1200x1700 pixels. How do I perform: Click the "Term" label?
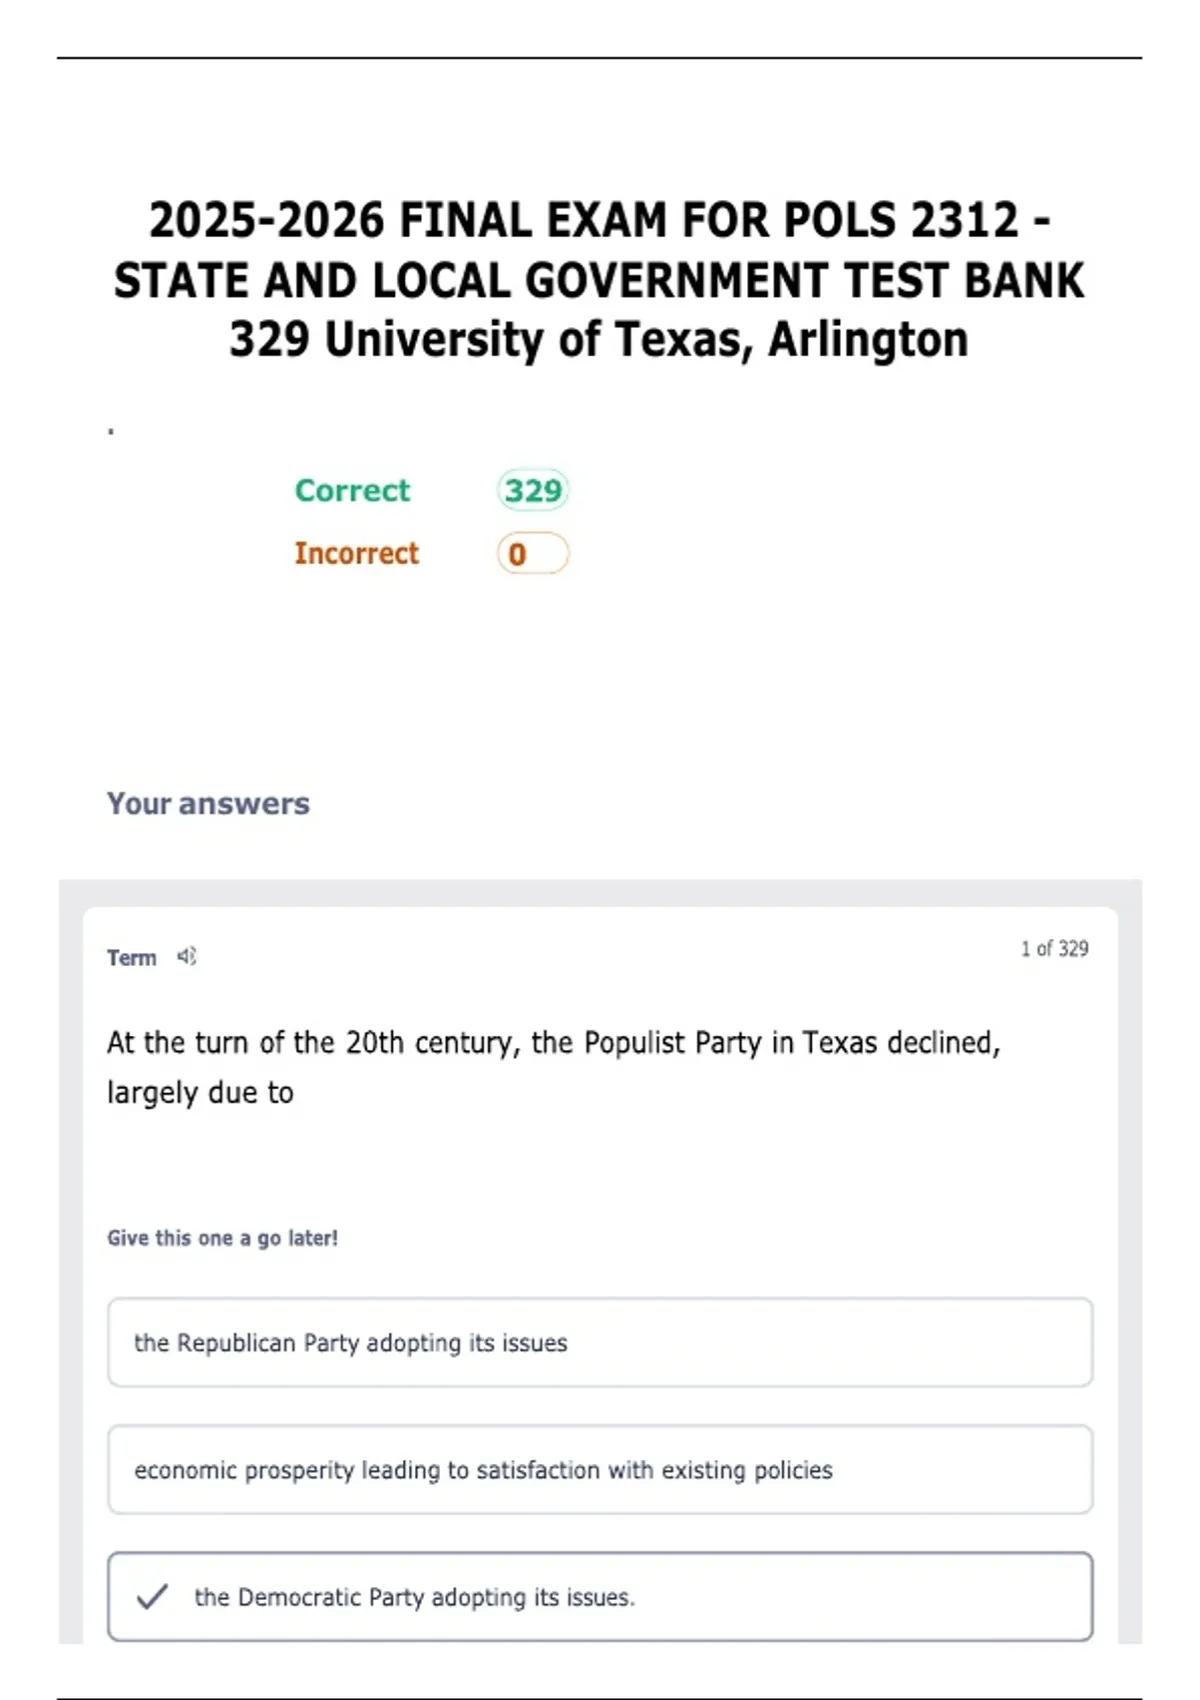(x=131, y=958)
